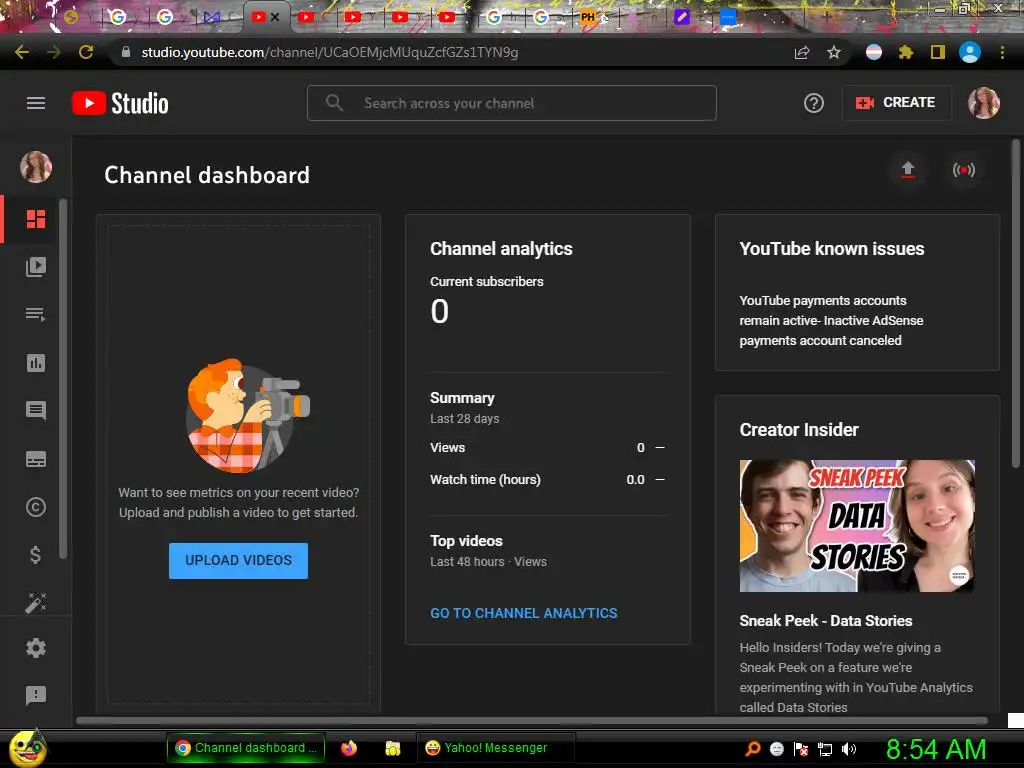Viewport: 1024px width, 768px height.
Task: Select the Channel dashboard Chrome taskbar button
Action: point(246,748)
